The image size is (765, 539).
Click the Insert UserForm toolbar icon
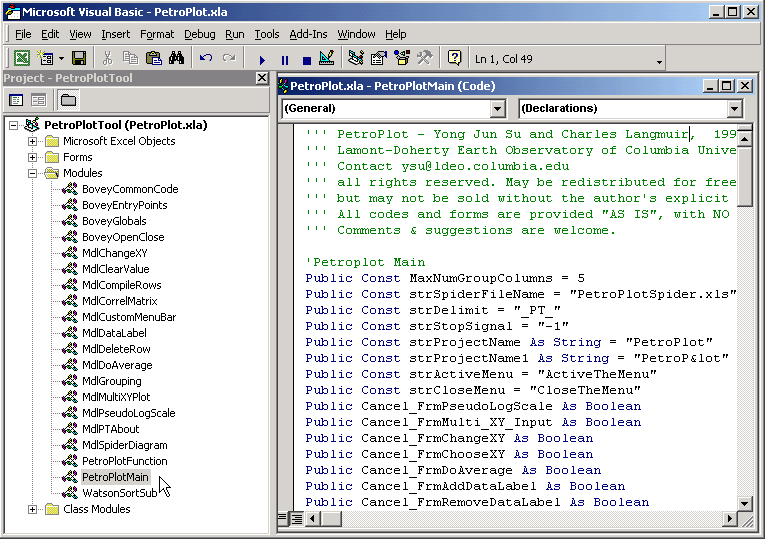point(46,59)
